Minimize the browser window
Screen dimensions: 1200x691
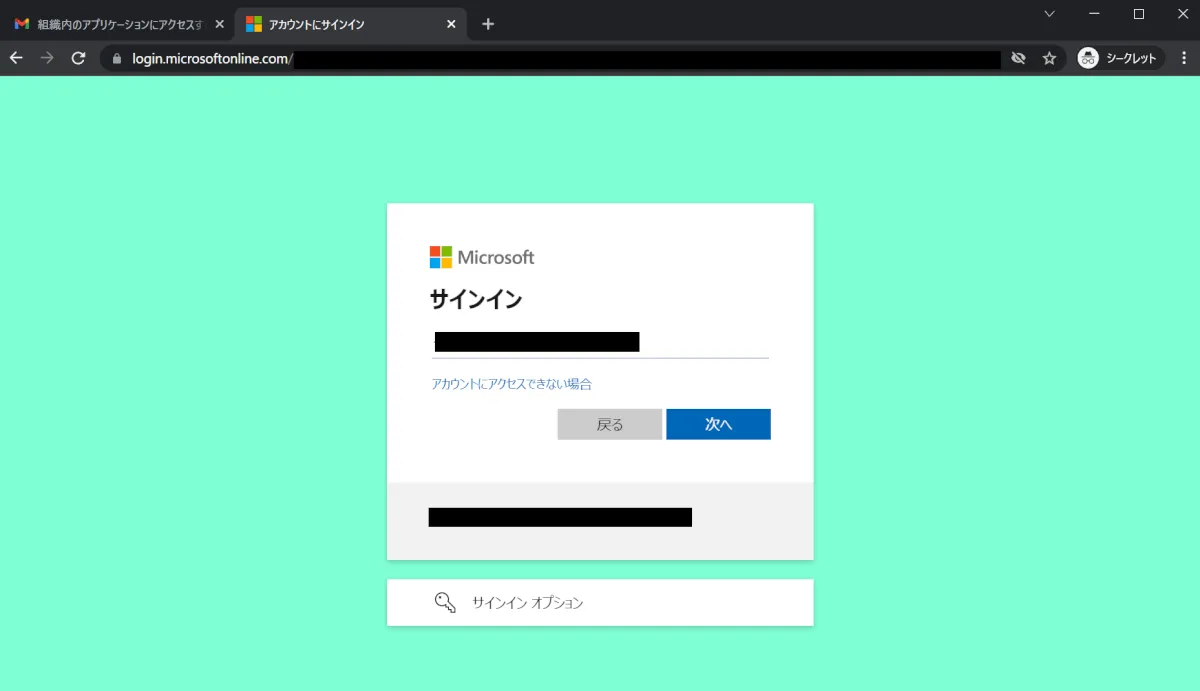coord(1094,14)
